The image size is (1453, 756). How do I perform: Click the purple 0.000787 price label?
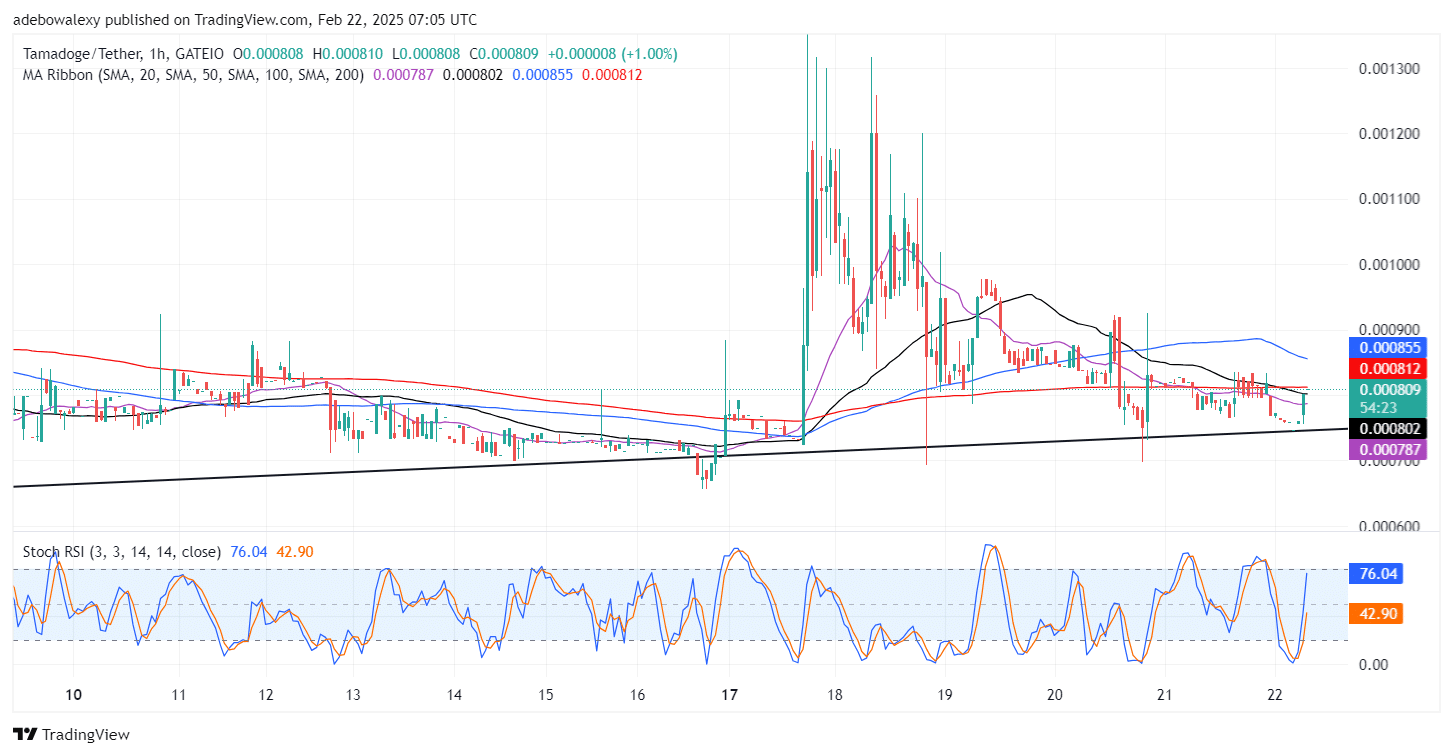(x=1390, y=448)
